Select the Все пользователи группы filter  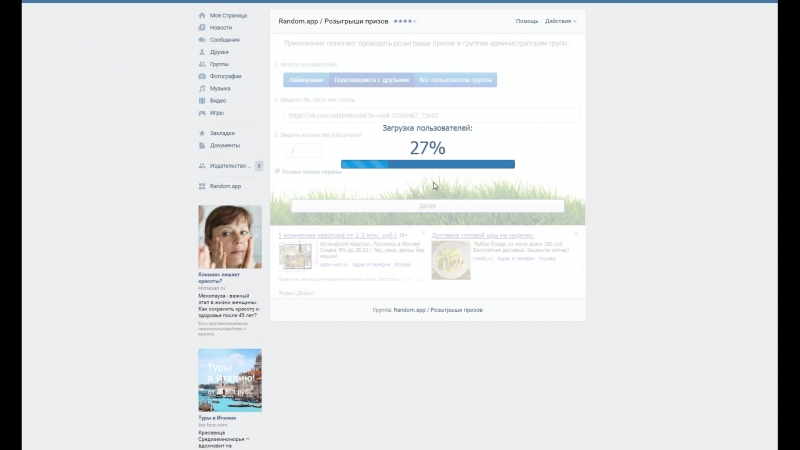click(455, 80)
